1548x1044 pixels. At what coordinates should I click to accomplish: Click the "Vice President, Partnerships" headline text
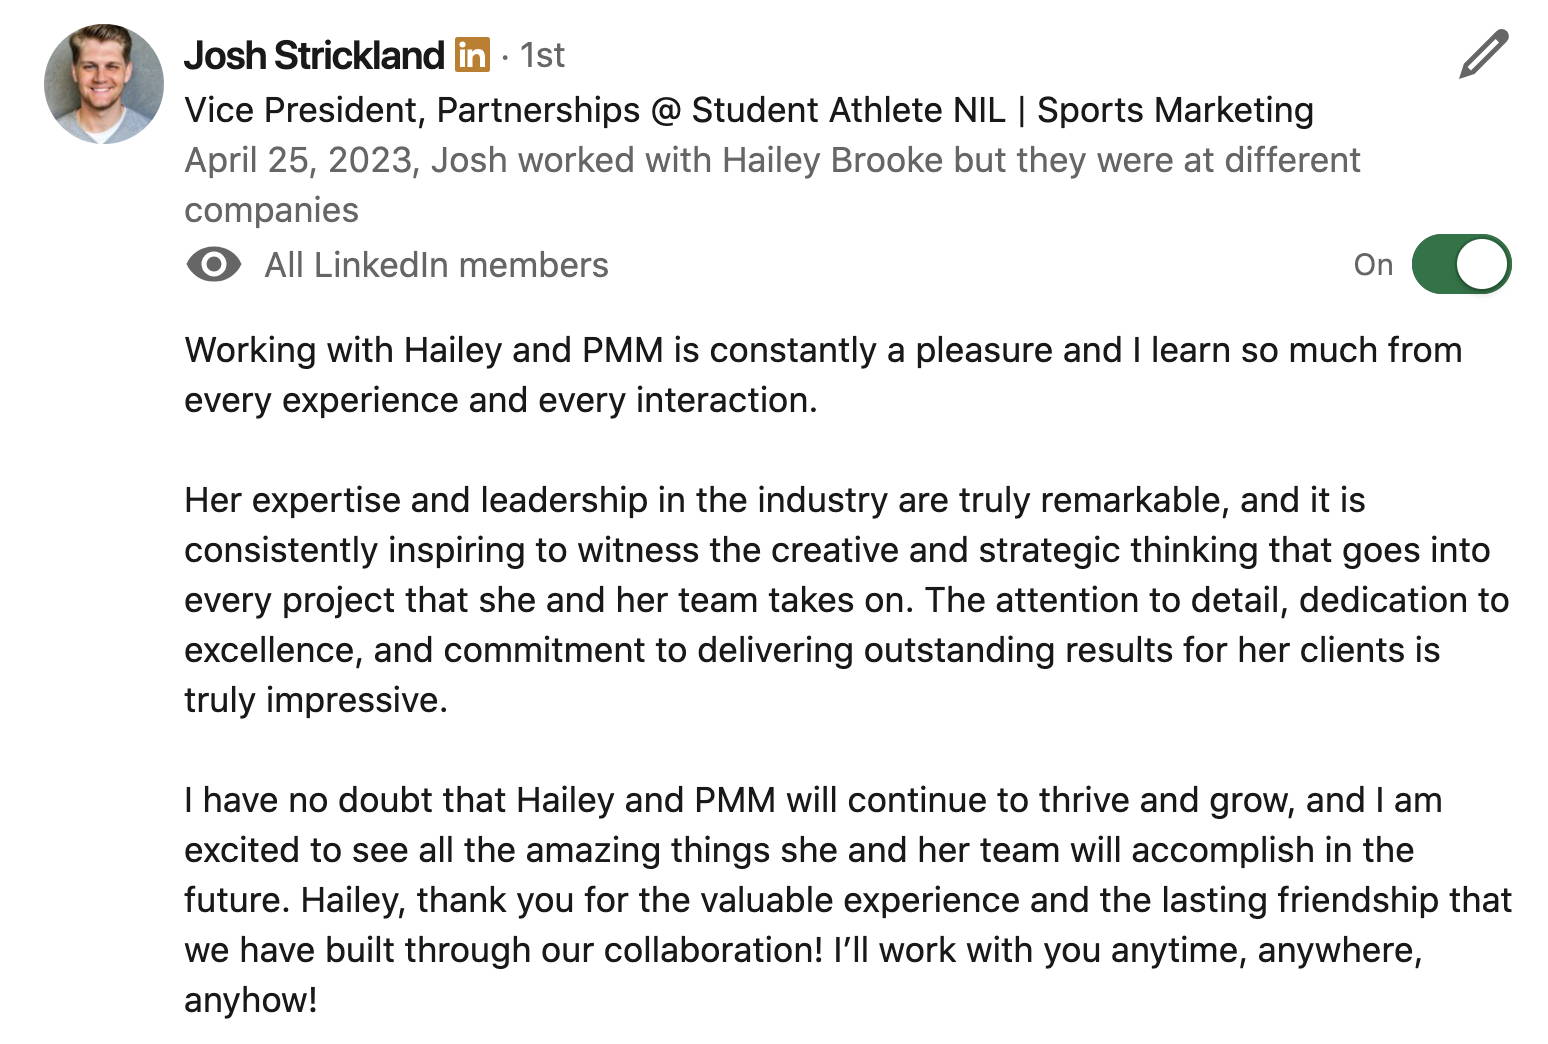pyautogui.click(x=412, y=110)
